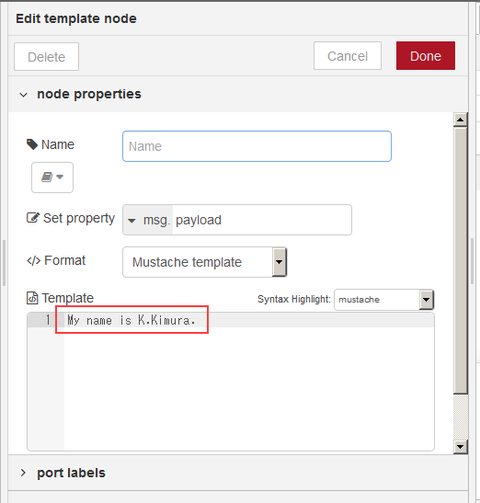The width and height of the screenshot is (480, 503).
Task: Focus the Name input field
Action: coord(257,146)
